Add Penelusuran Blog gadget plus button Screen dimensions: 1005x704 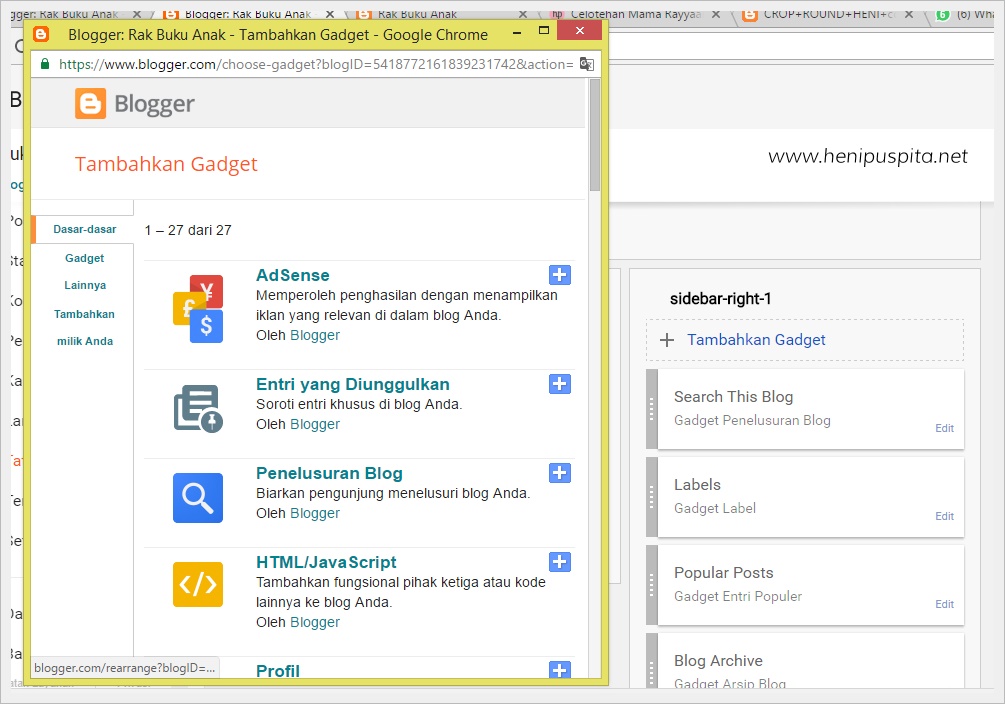tap(560, 473)
